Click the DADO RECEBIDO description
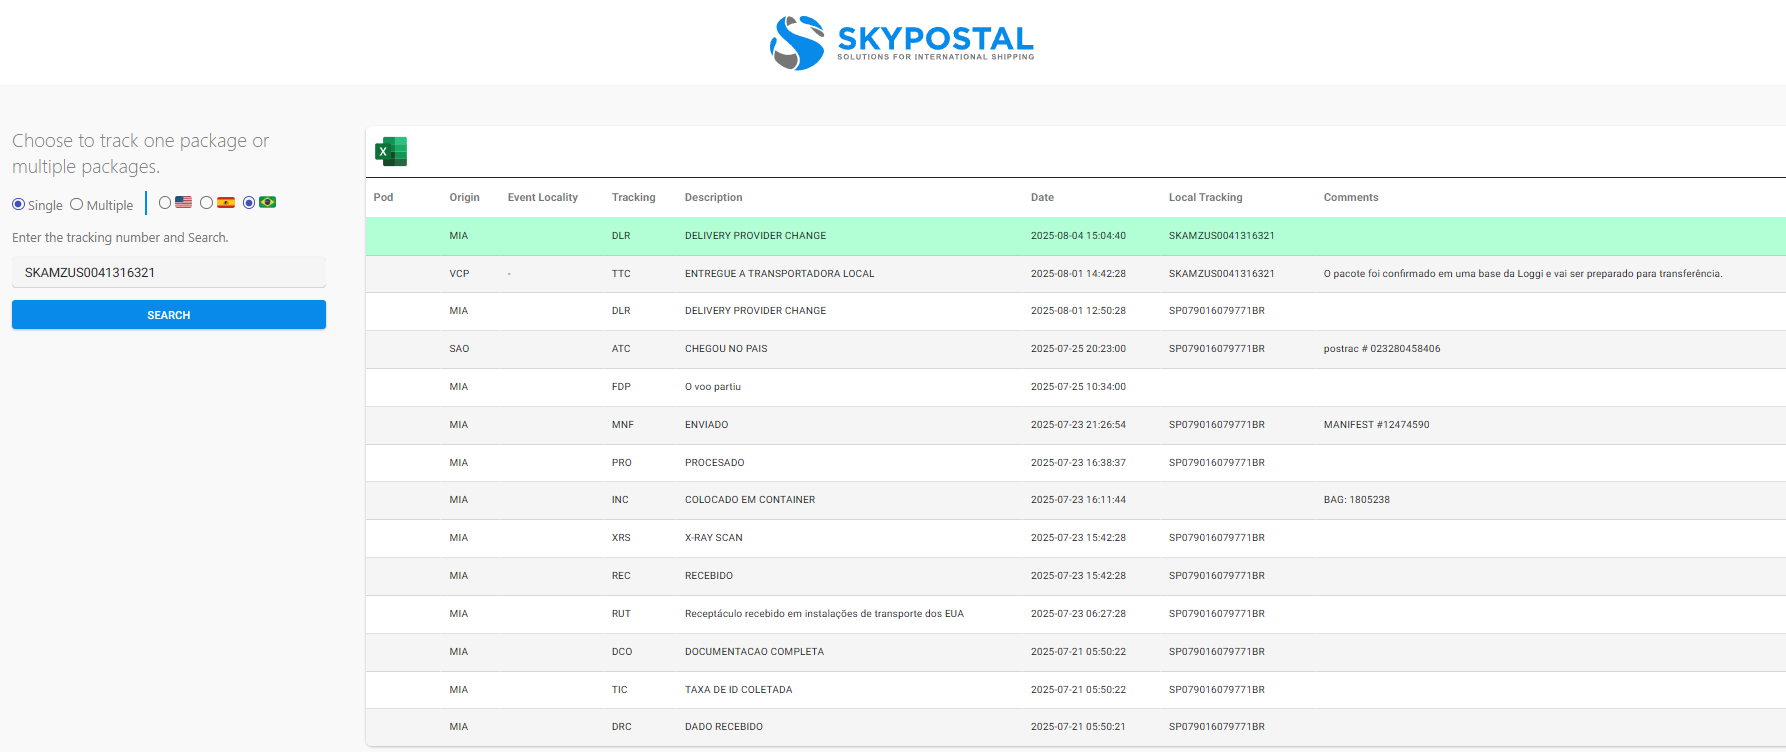The width and height of the screenshot is (1786, 752). 723,727
